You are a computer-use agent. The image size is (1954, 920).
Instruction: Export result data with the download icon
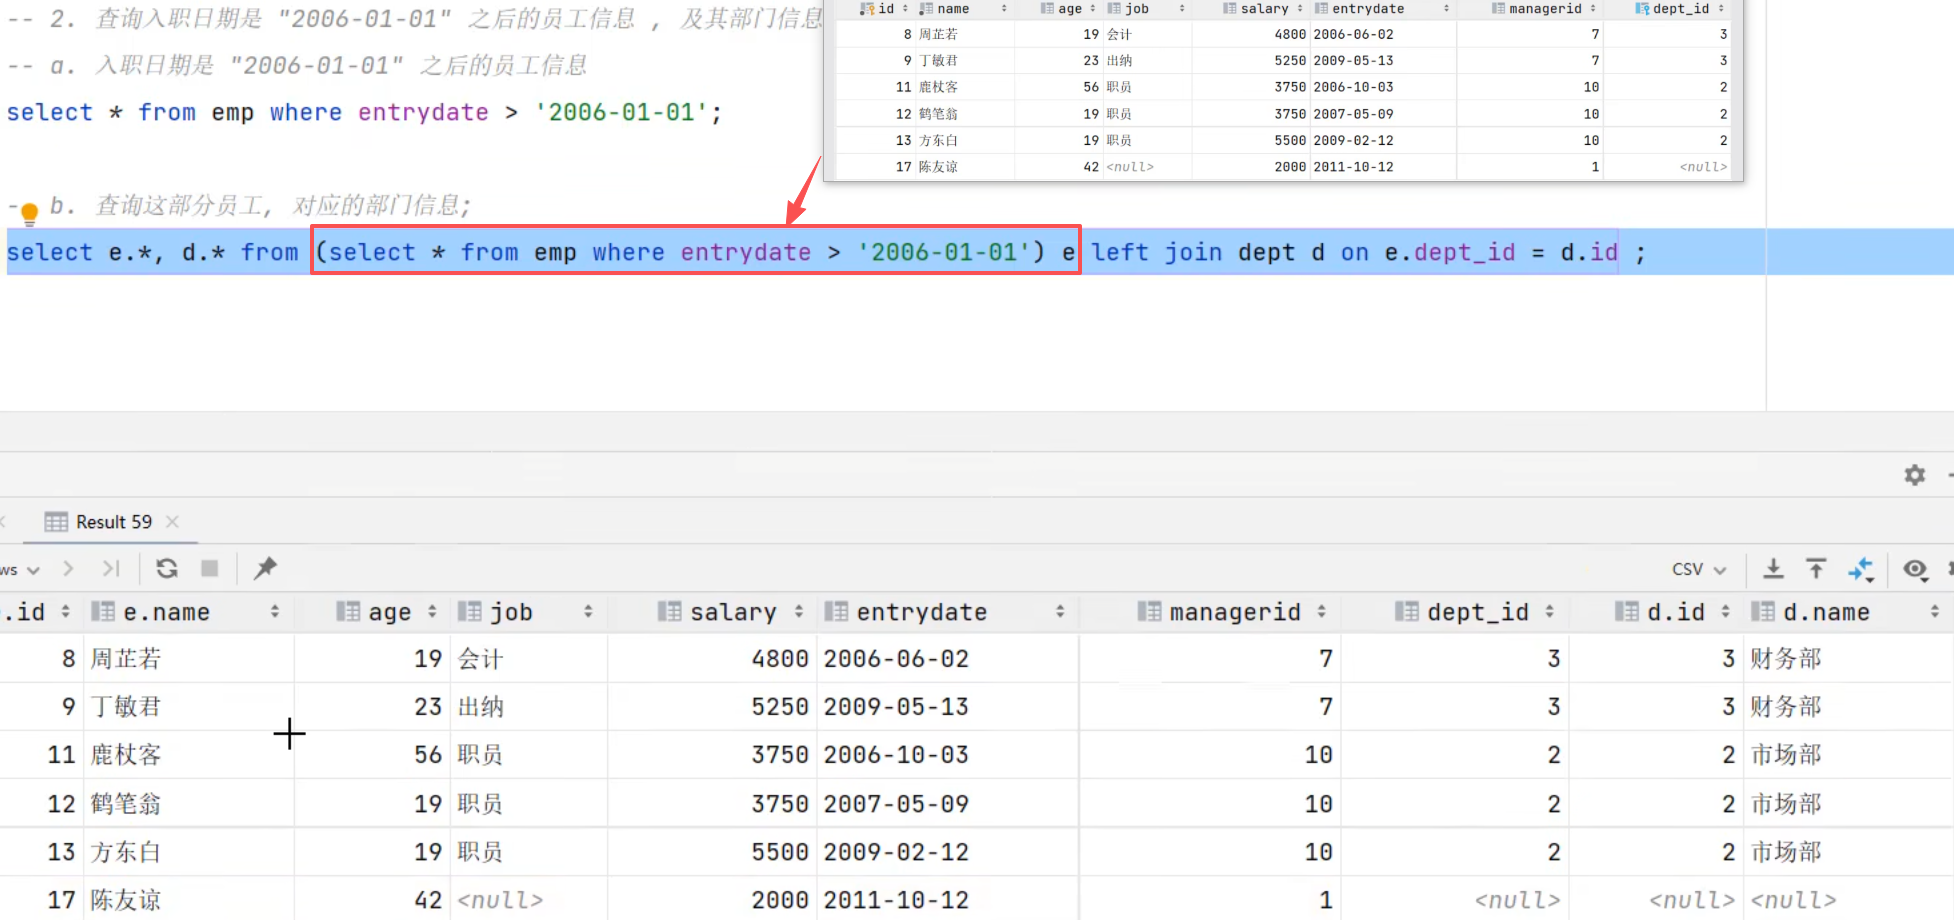(x=1773, y=569)
